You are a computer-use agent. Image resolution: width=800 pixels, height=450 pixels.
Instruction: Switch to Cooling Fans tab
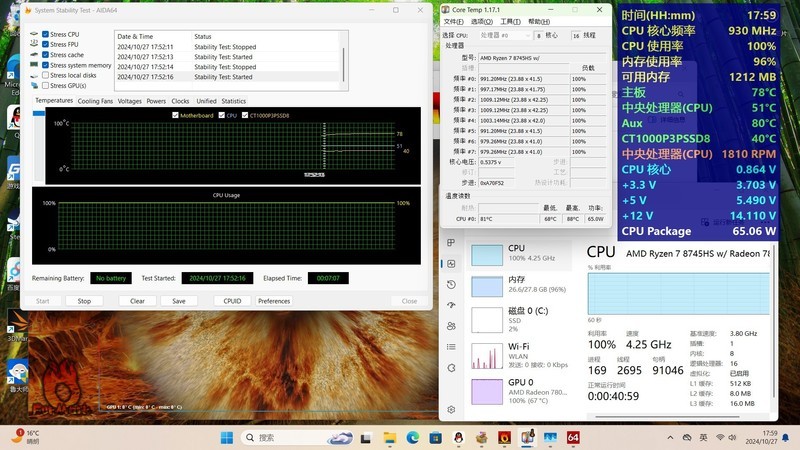click(95, 101)
